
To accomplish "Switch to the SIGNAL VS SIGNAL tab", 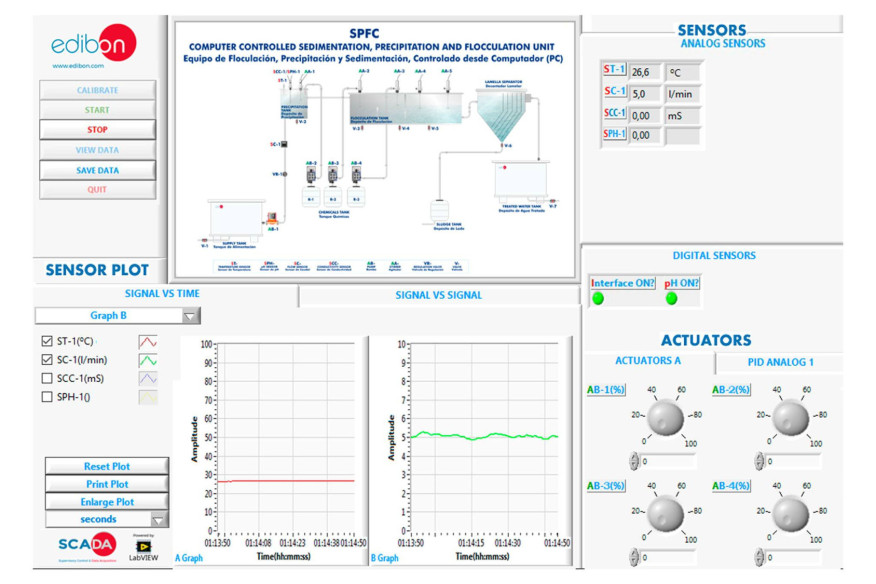I will (x=440, y=294).
